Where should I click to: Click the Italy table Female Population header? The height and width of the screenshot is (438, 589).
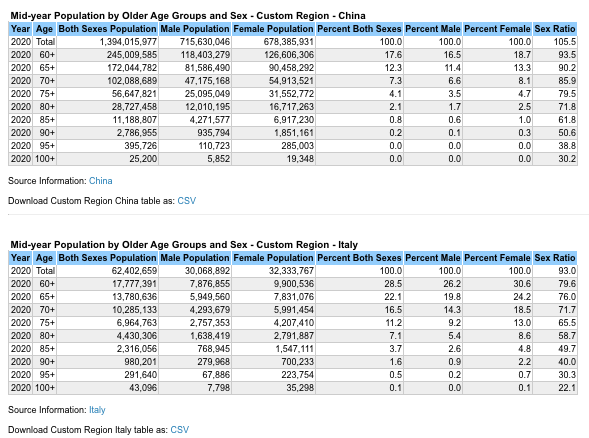coord(273,258)
